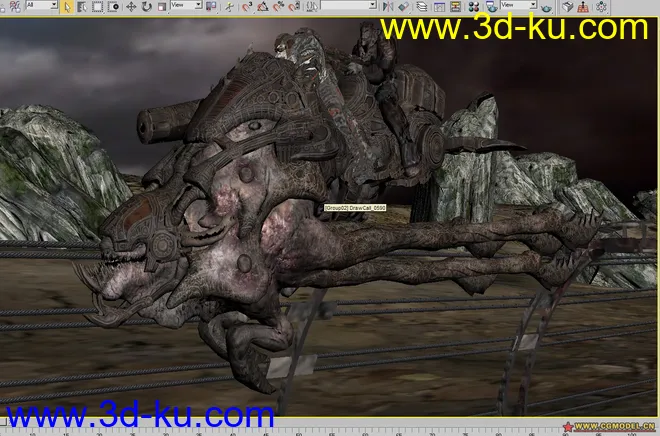The width and height of the screenshot is (660, 436).
Task: Click the white box icon right of the teapot
Action: 567,6
